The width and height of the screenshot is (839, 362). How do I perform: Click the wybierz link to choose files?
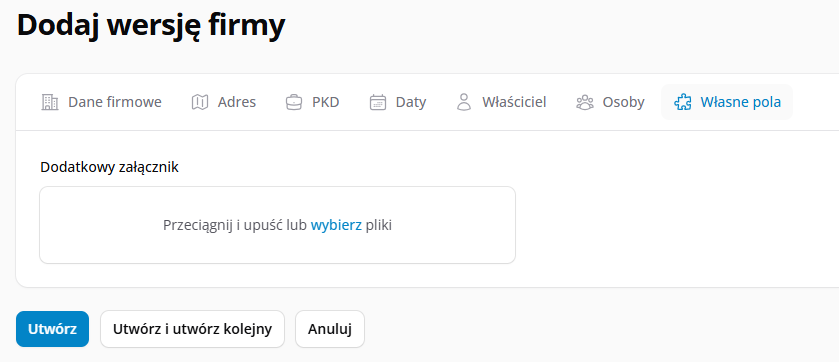point(336,226)
